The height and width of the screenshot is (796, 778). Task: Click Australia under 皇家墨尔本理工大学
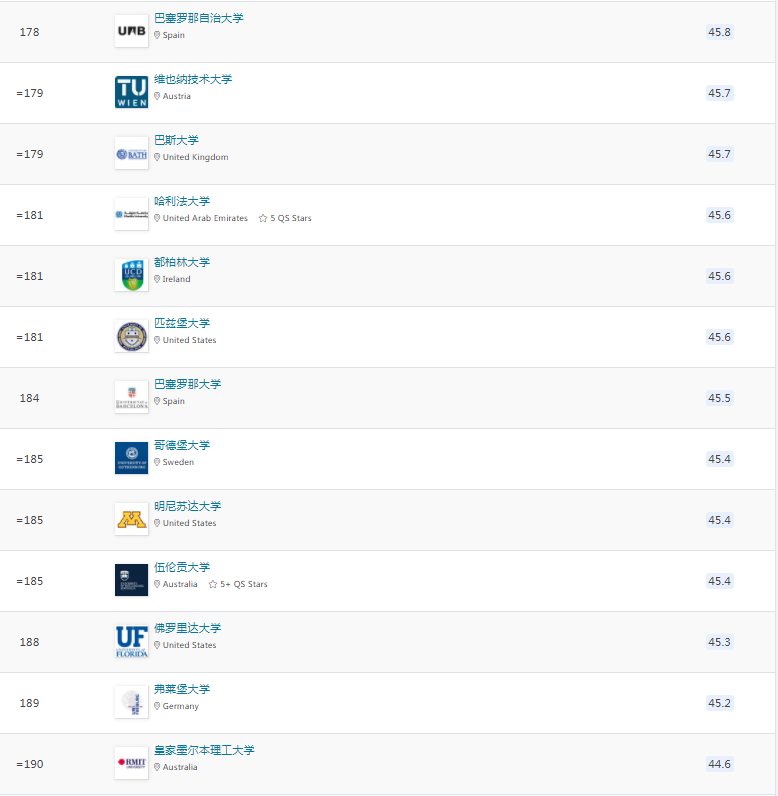[180, 767]
